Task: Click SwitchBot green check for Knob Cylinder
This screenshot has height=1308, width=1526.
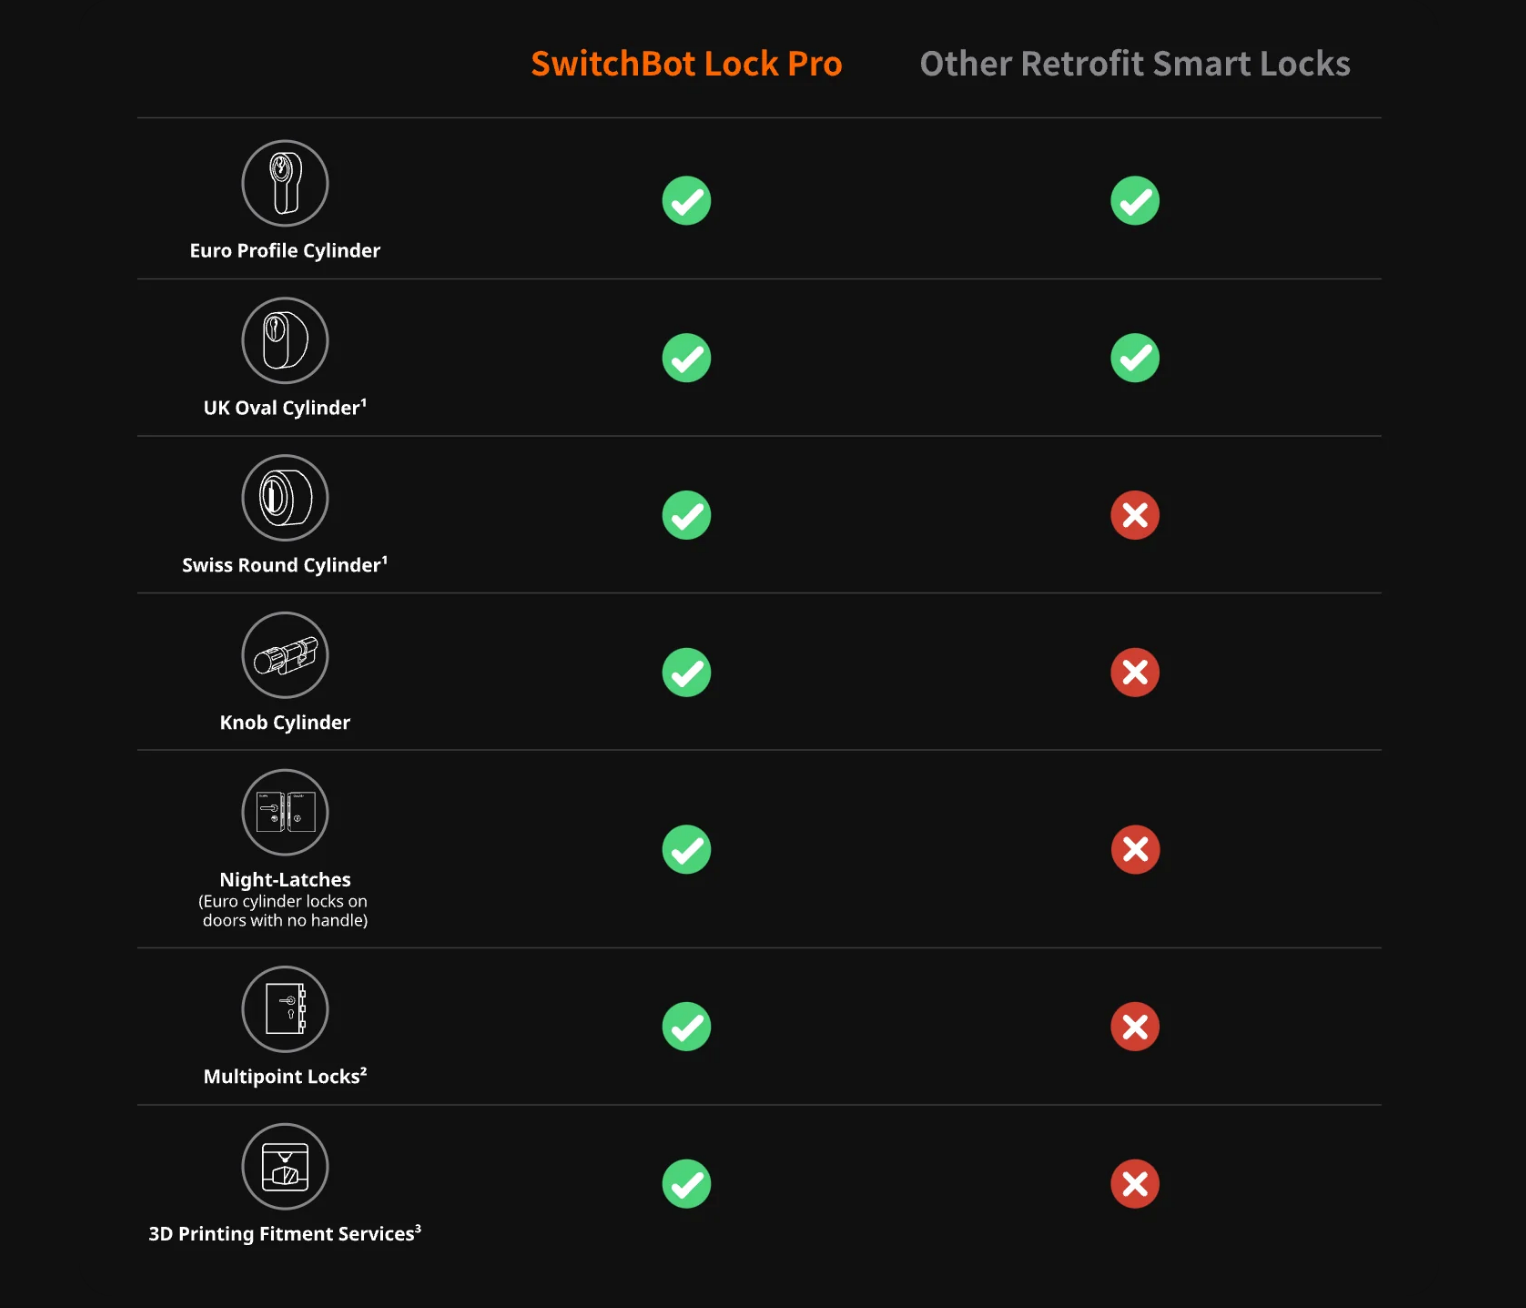Action: [686, 672]
